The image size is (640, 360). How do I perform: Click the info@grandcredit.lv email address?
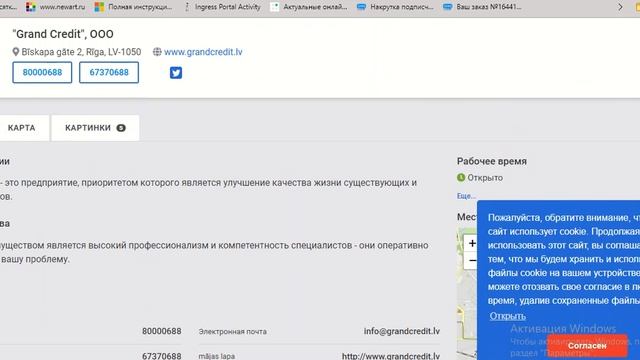point(402,331)
